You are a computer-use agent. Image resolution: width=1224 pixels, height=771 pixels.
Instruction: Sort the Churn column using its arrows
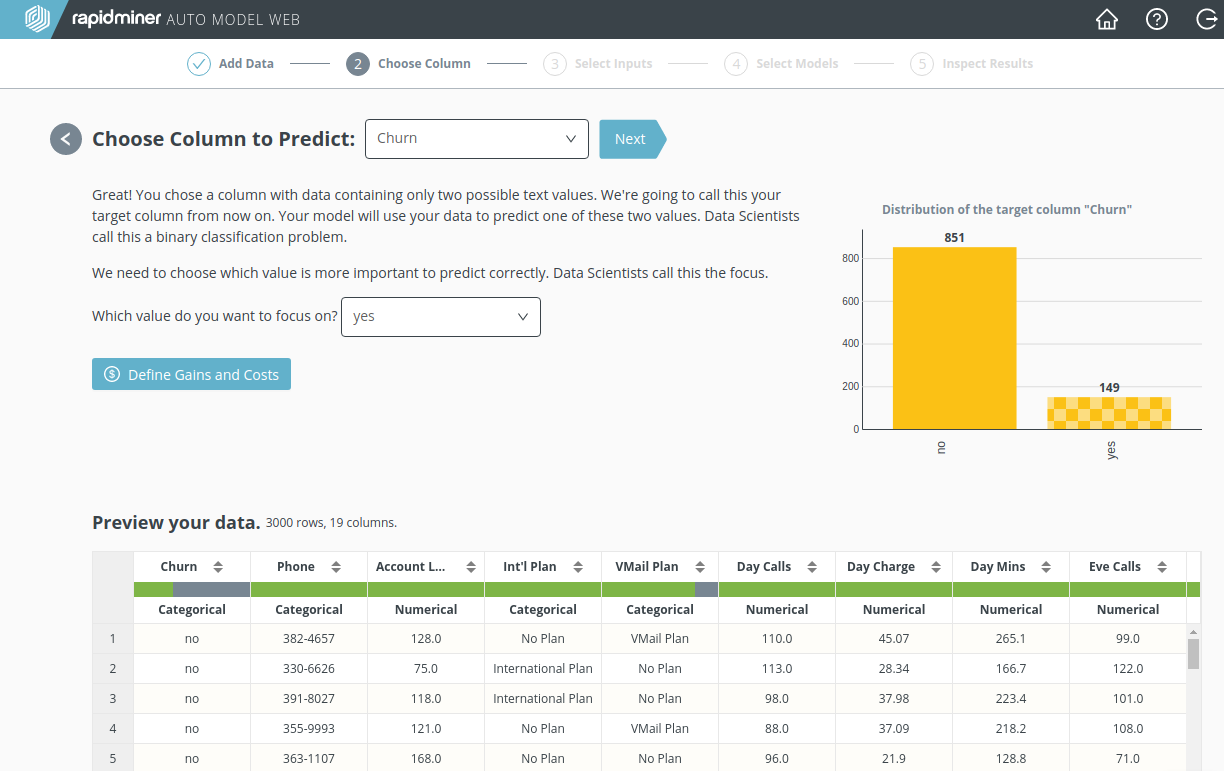coord(217,567)
